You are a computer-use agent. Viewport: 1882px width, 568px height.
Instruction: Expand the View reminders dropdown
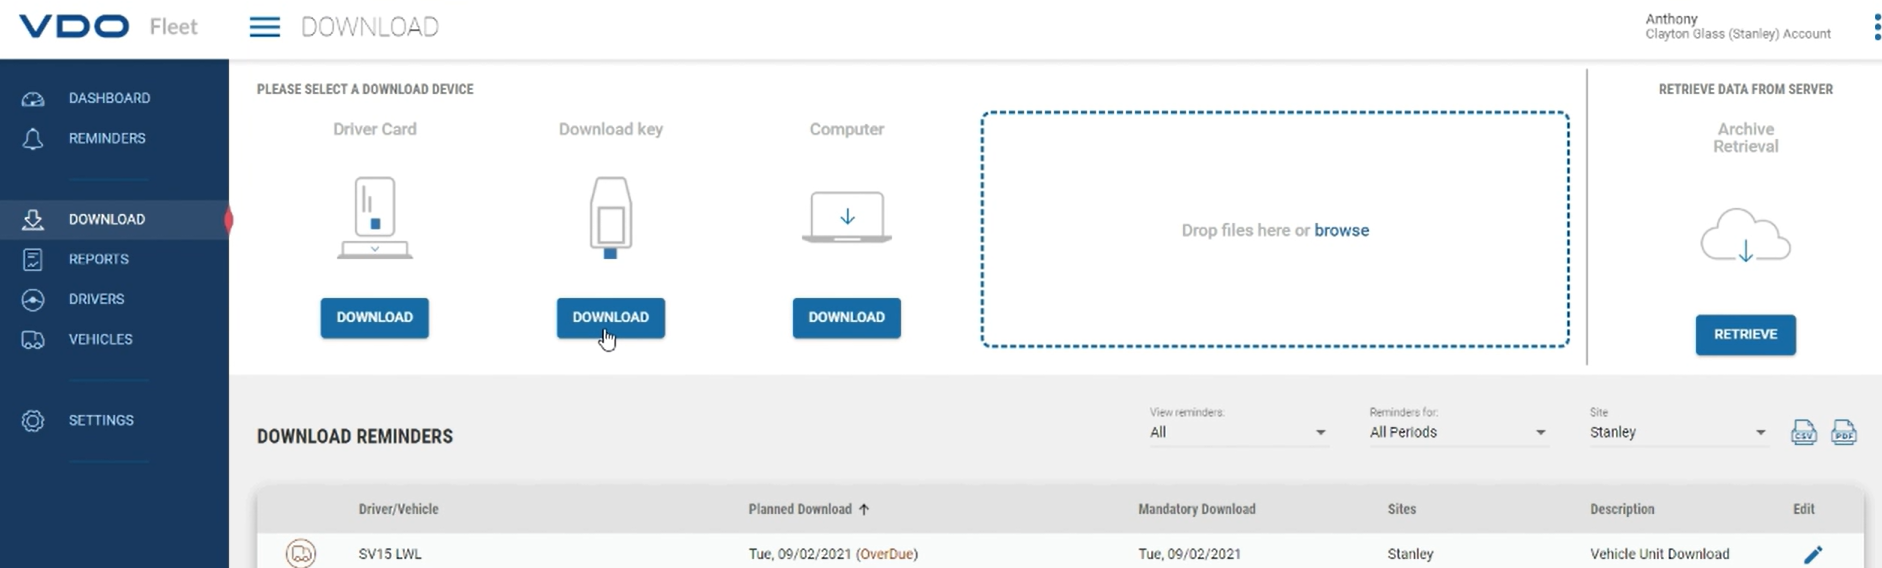point(1238,432)
